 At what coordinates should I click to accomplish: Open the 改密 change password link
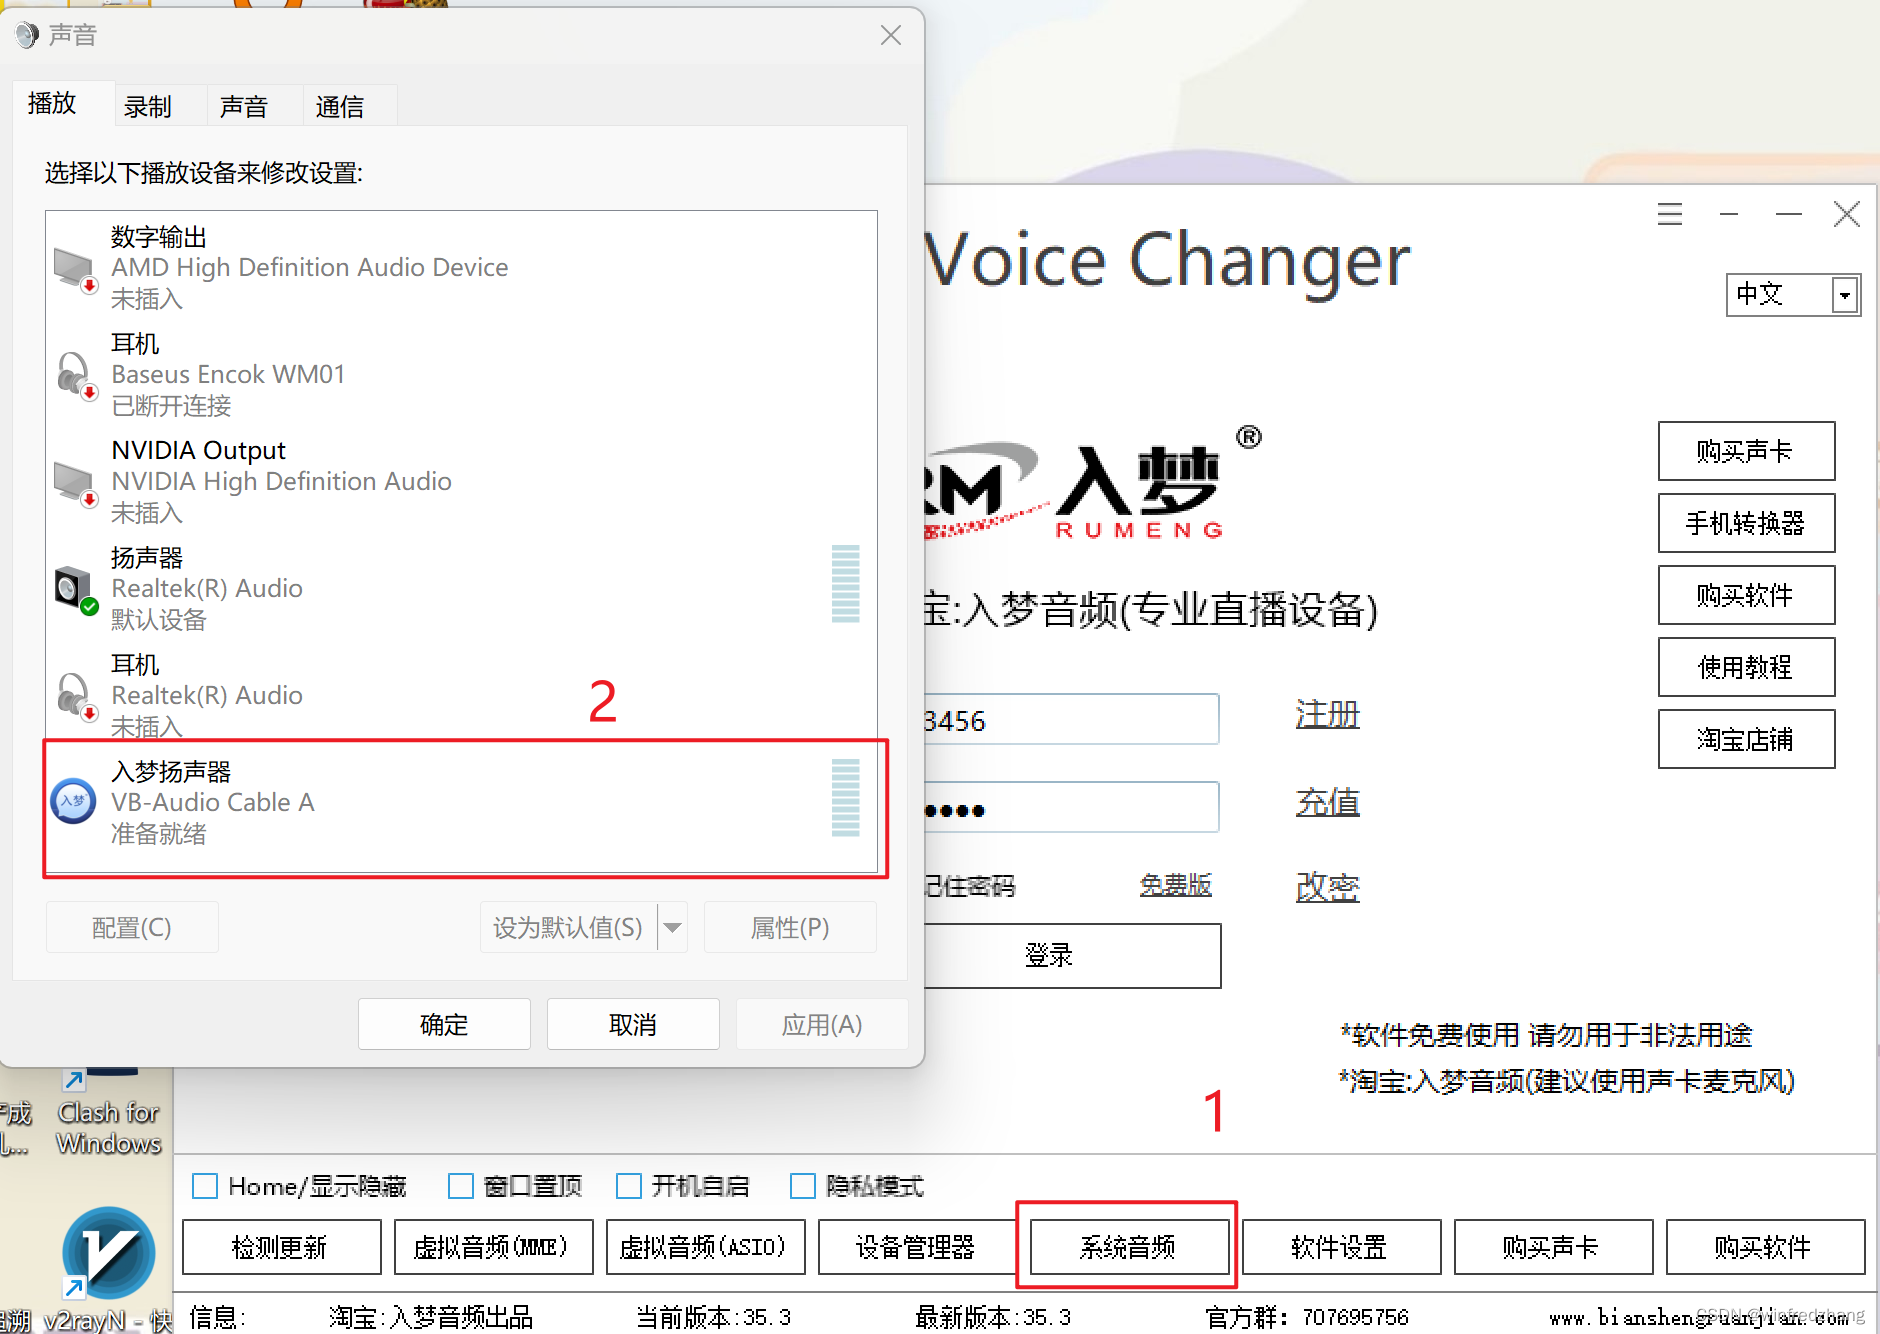[x=1327, y=887]
